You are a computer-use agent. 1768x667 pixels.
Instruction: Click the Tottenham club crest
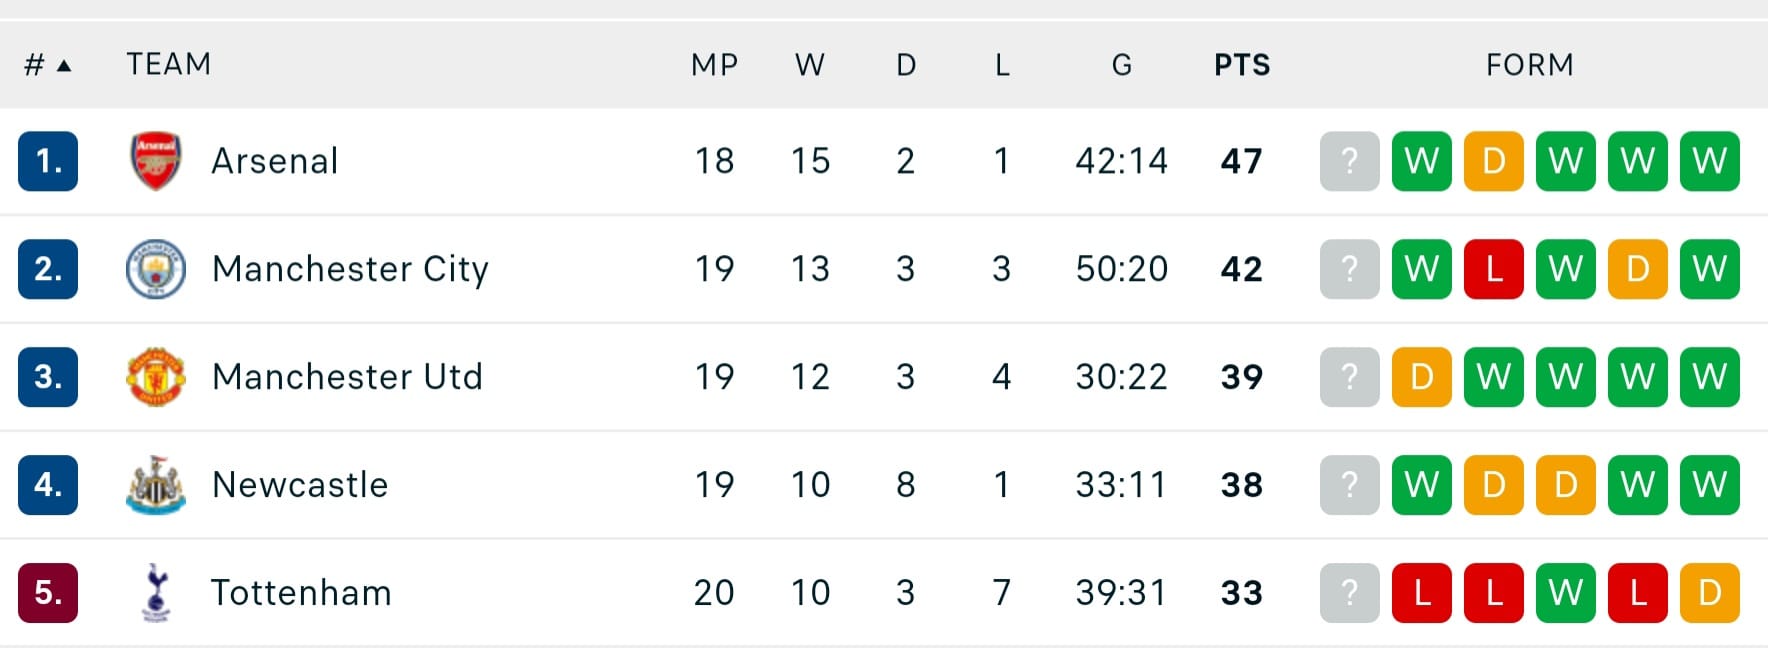(156, 593)
